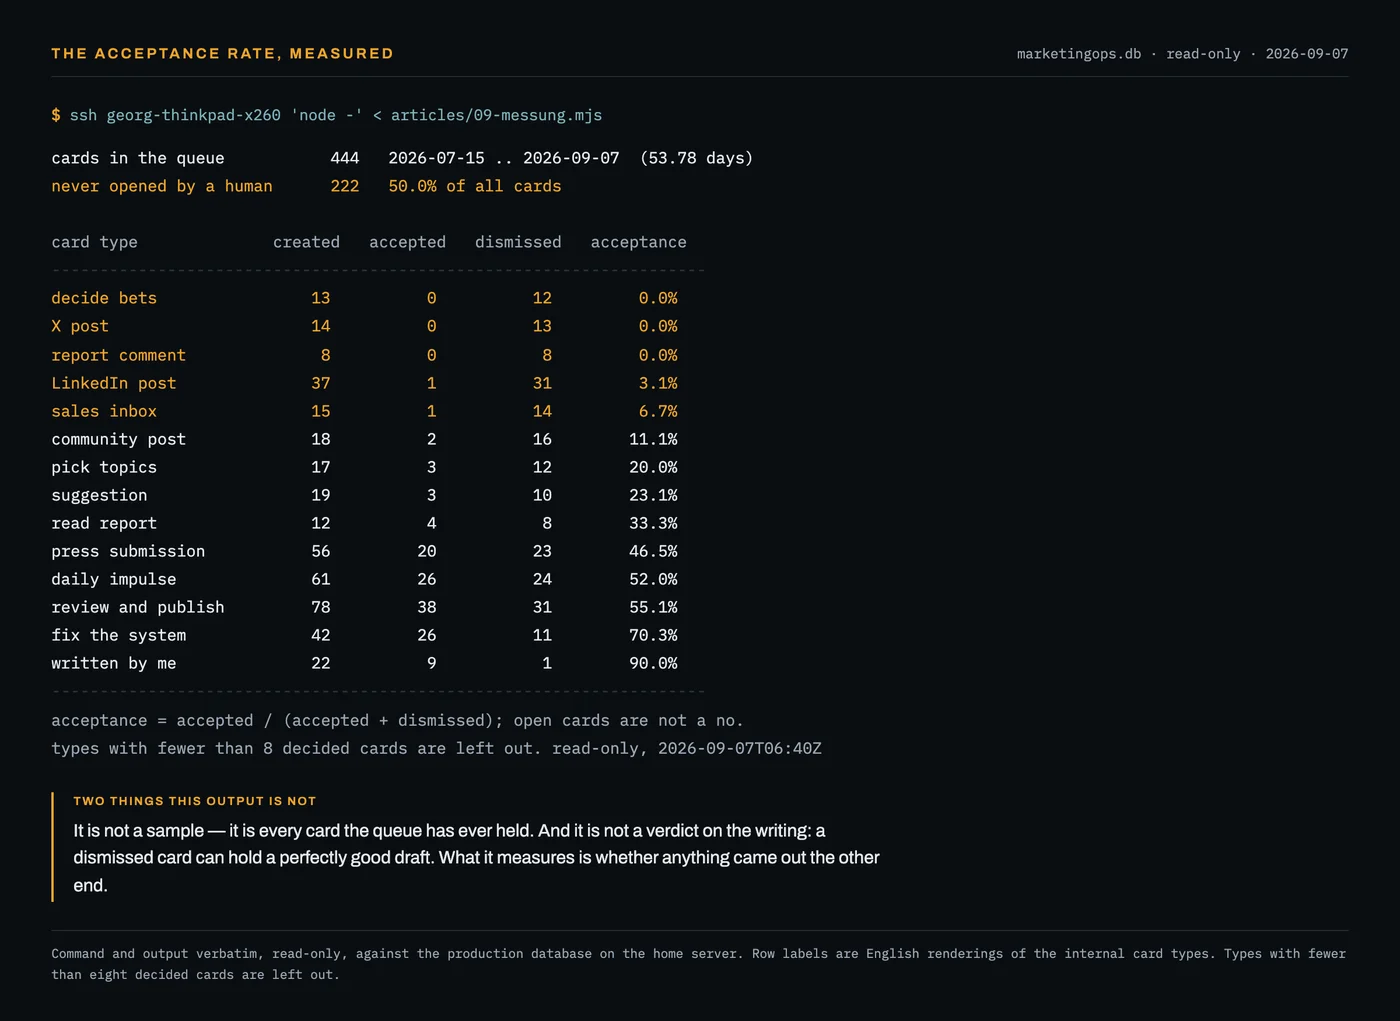Click the callout paragraph starting "It is not a sample"
Screen dimensions: 1400x1021
point(476,858)
